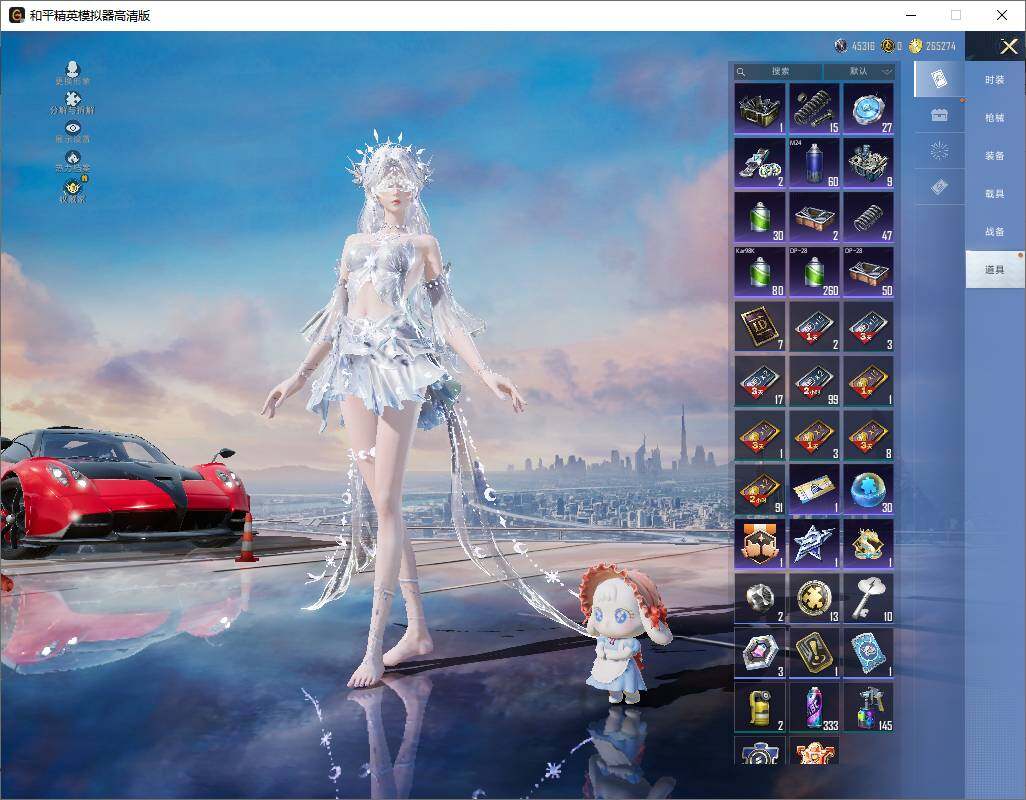Click the gold coin balance 265274
Image resolution: width=1026 pixels, height=800 pixels.
point(932,46)
